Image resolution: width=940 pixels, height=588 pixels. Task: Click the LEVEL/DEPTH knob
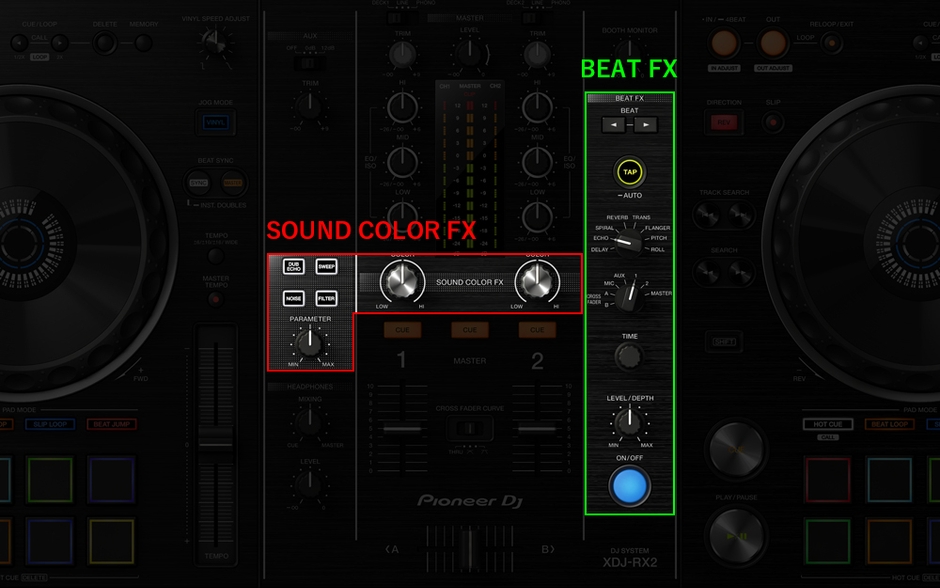[629, 422]
